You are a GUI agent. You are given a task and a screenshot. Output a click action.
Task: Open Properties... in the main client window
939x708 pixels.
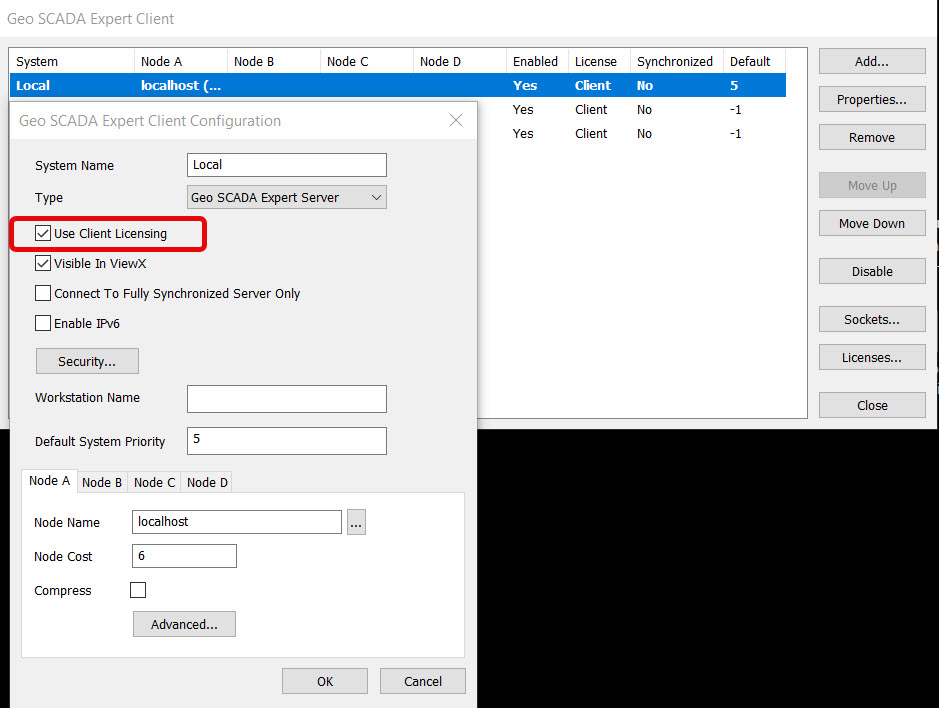pyautogui.click(x=872, y=99)
